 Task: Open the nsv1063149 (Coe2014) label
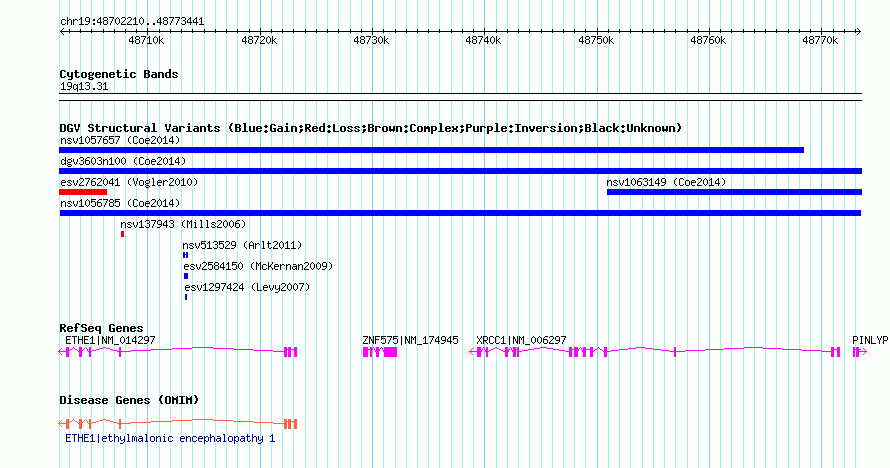[666, 182]
